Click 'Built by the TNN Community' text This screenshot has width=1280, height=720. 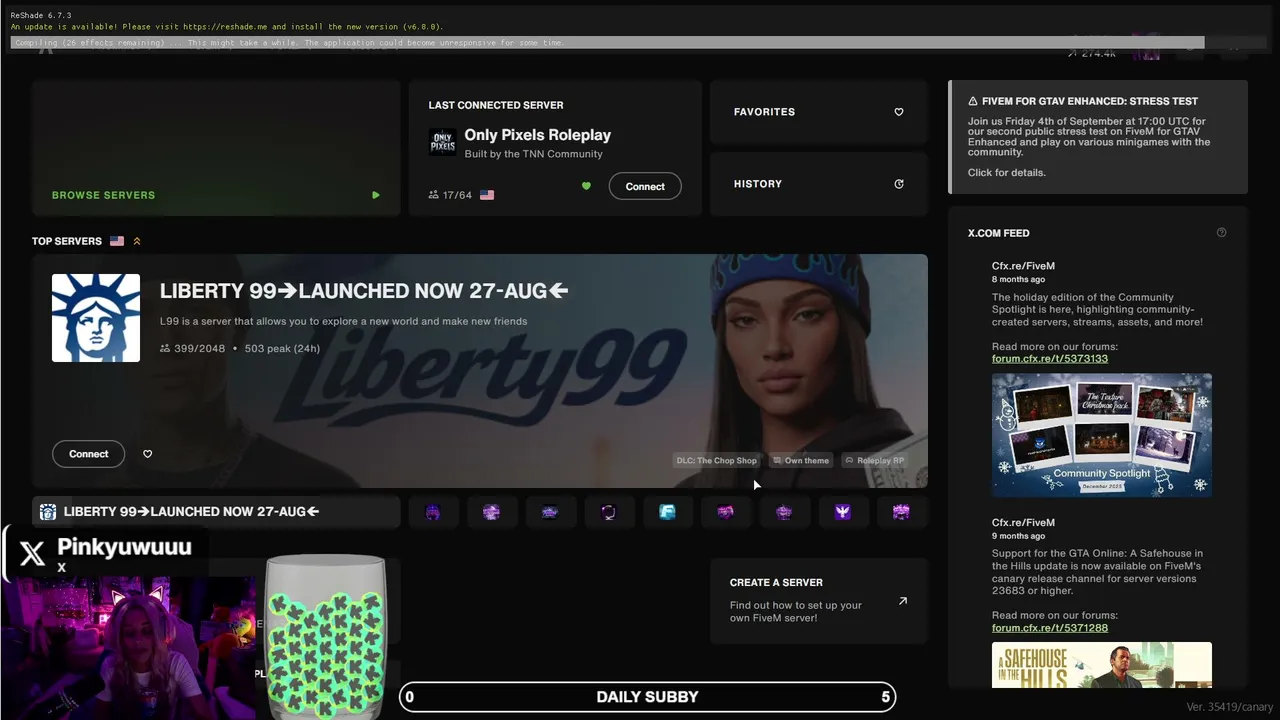pyautogui.click(x=533, y=154)
